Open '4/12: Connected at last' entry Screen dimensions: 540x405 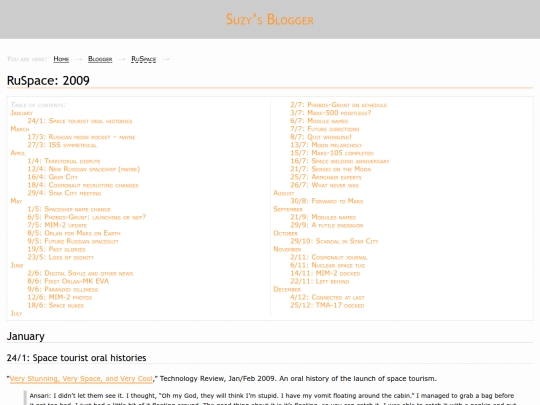(x=327, y=297)
